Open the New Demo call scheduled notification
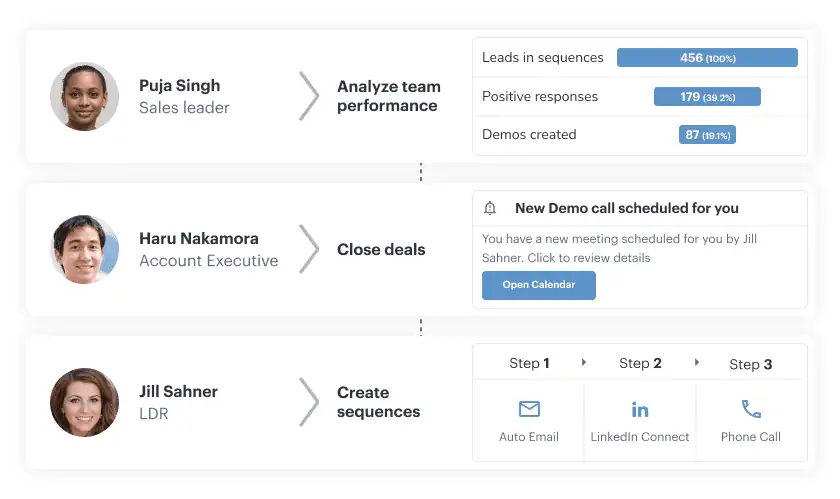Image resolution: width=840 pixels, height=499 pixels. pos(640,250)
